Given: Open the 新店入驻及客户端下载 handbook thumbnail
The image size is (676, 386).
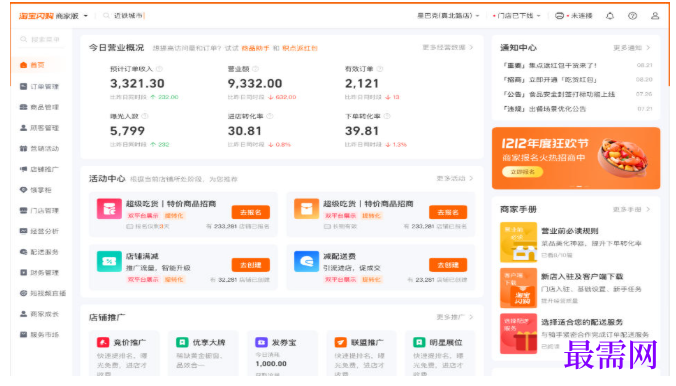Looking at the screenshot, I should coord(518,288).
